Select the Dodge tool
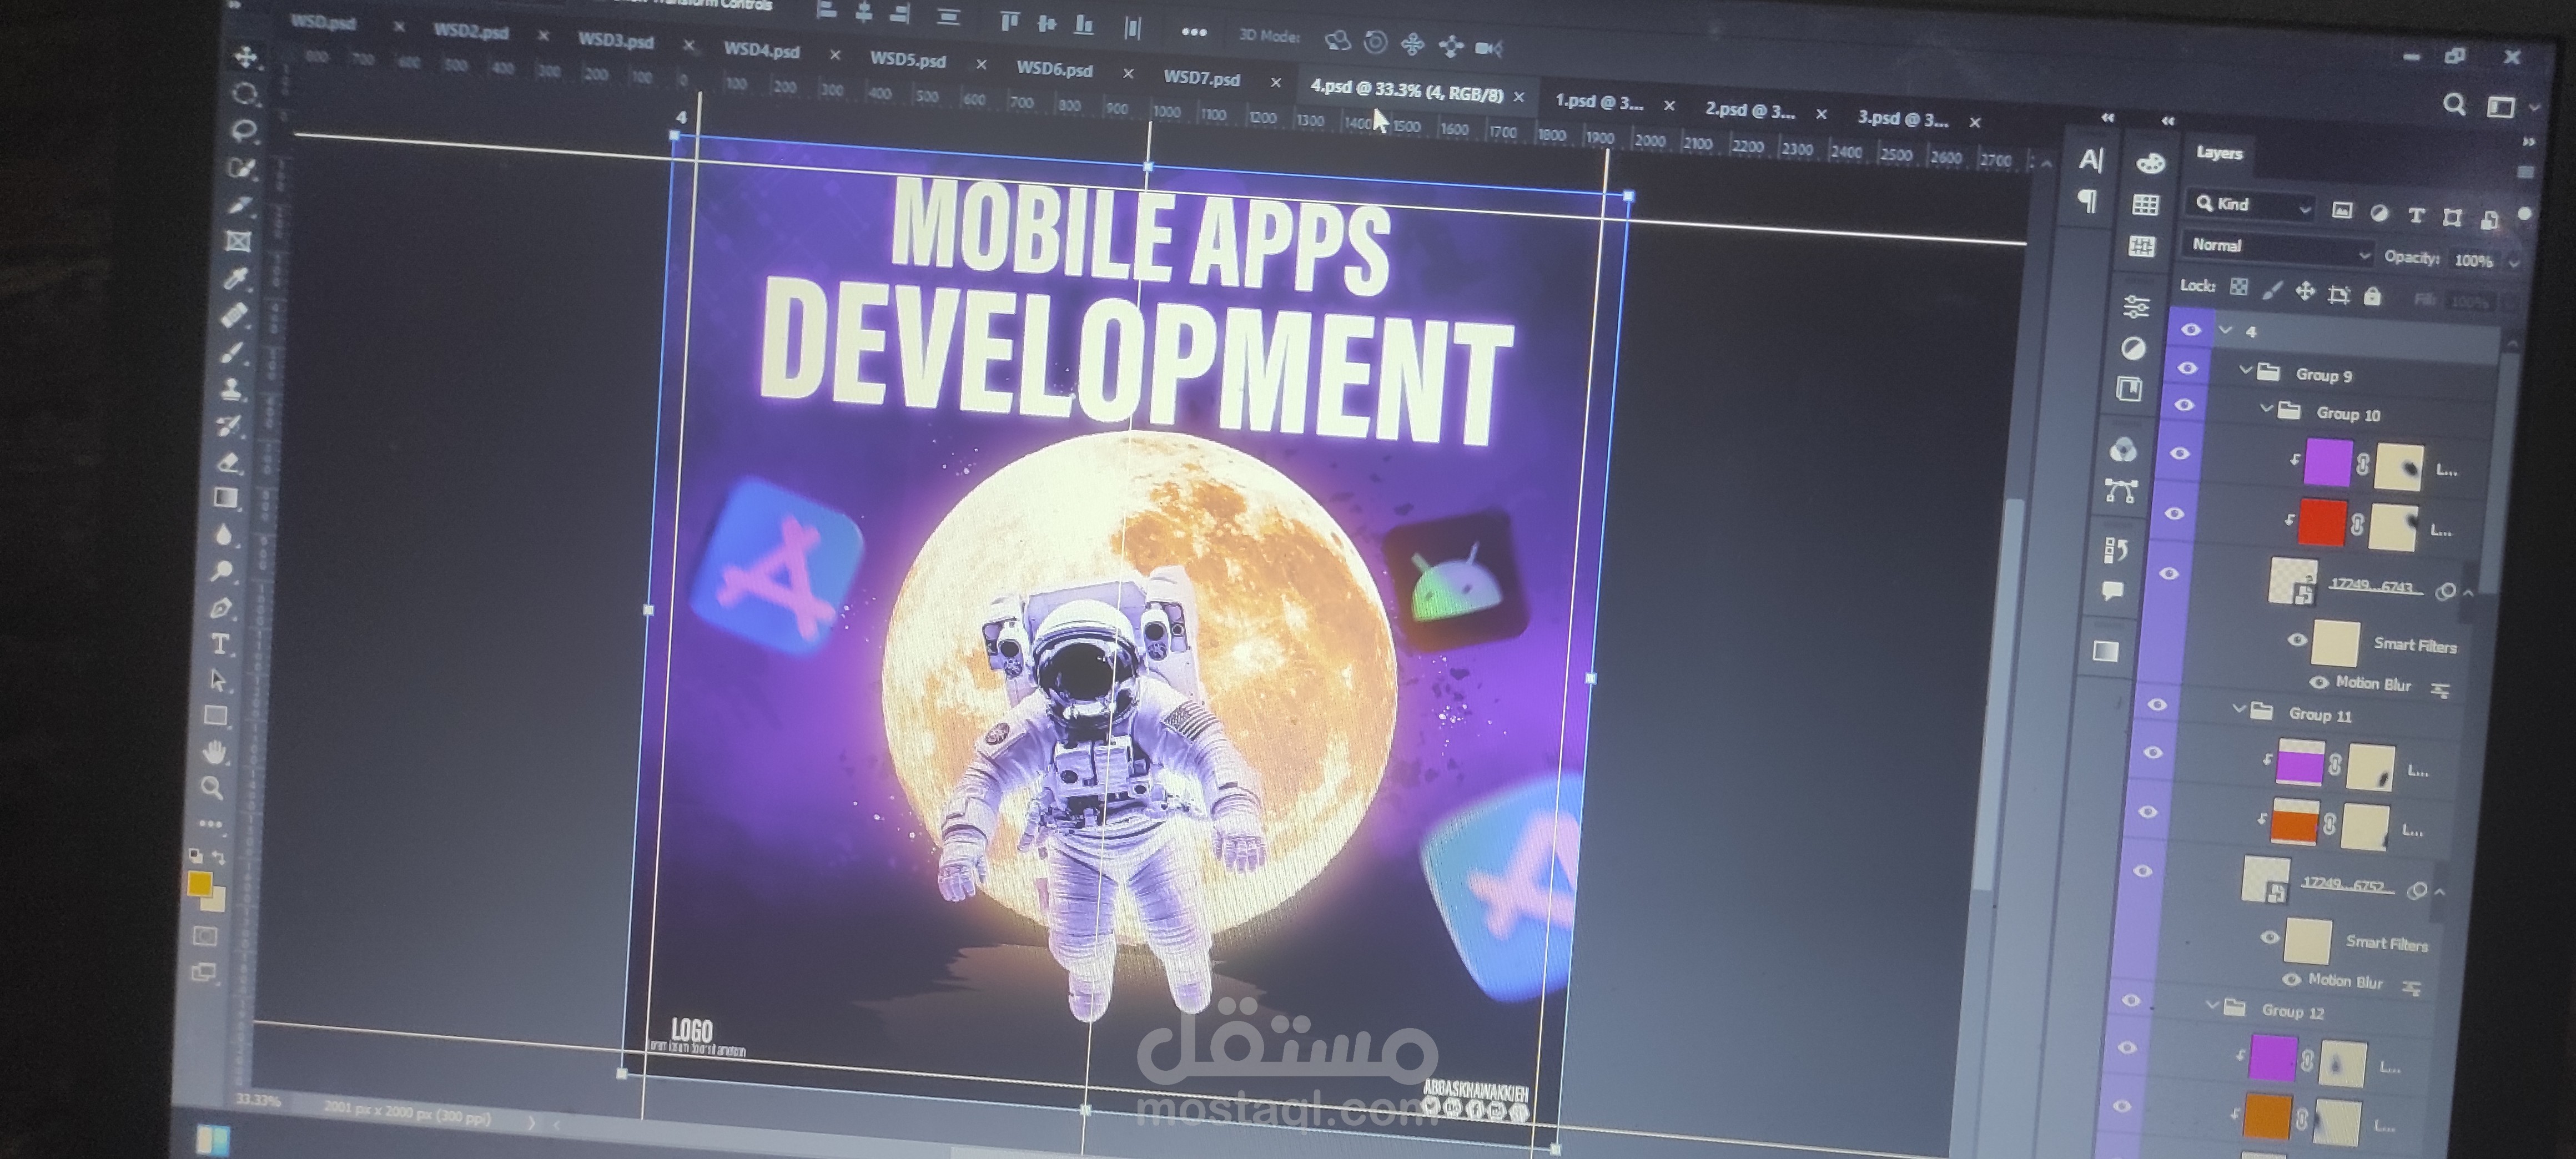This screenshot has width=2576, height=1159. [222, 571]
